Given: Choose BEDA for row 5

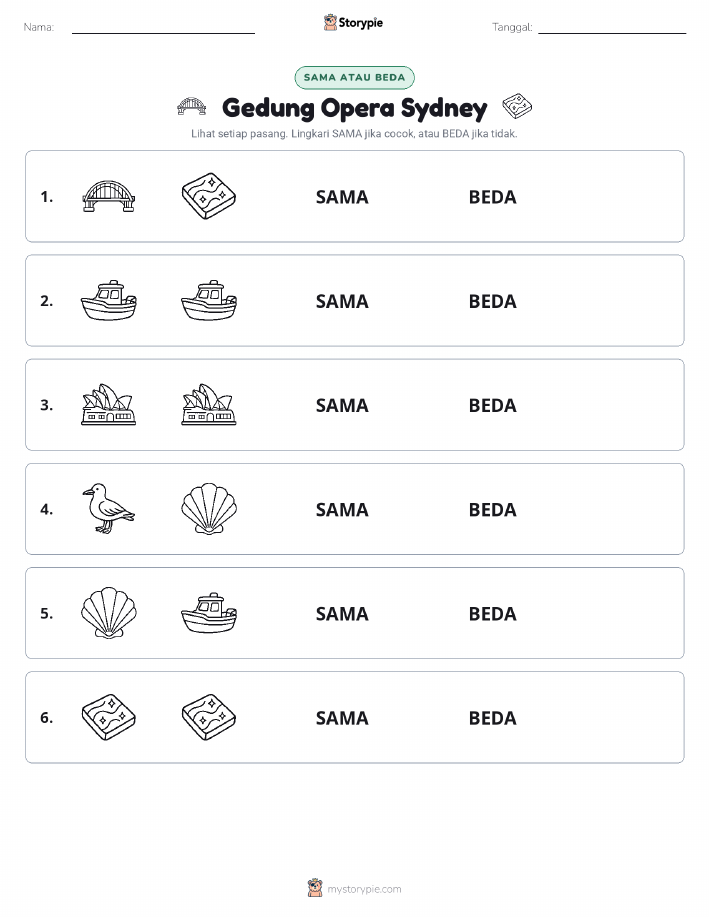Looking at the screenshot, I should [x=493, y=613].
